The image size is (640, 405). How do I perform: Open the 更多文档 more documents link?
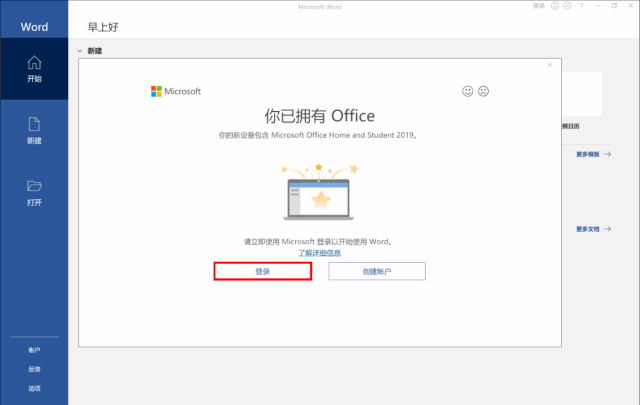click(x=593, y=229)
